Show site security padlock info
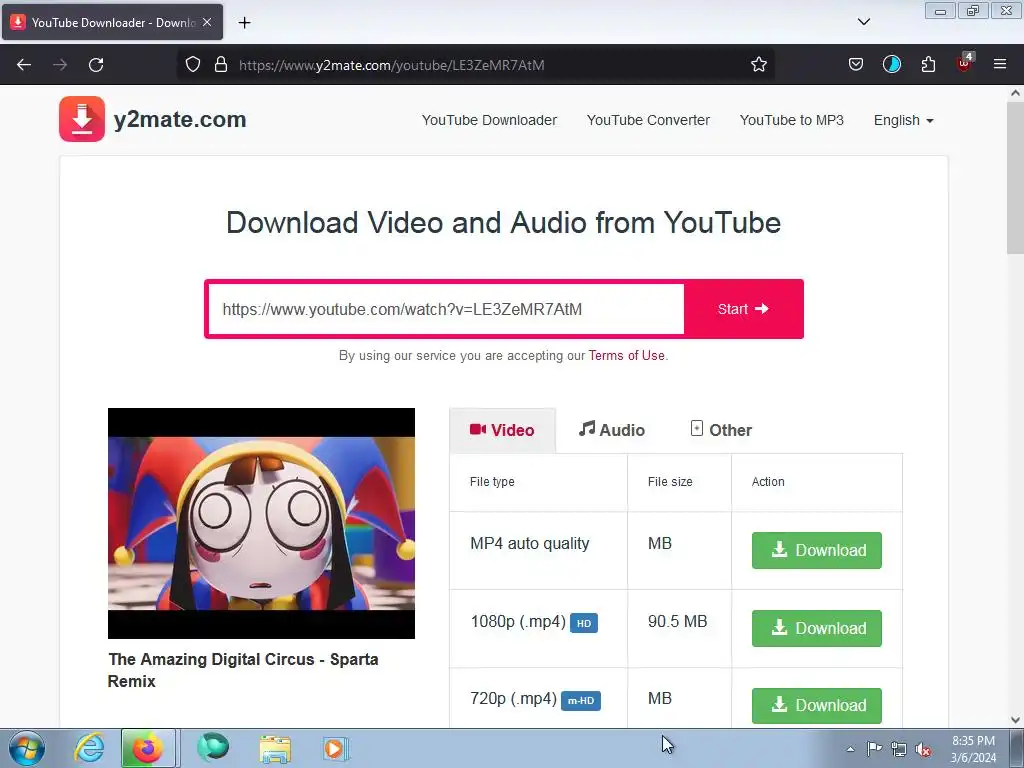The image size is (1024, 768). 221,64
